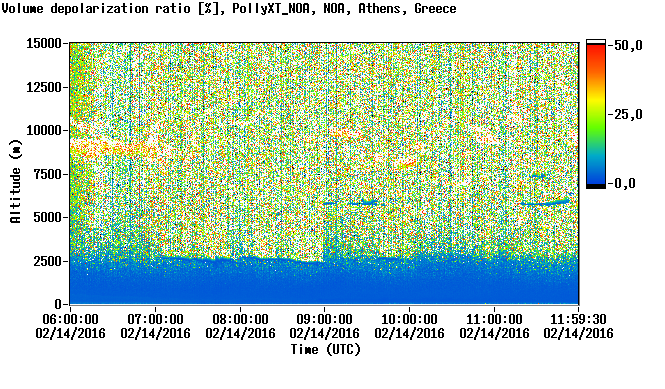Image resolution: width=665 pixels, height=389 pixels.
Task: Click the Altitude (m) axis title
Action: coord(16,182)
